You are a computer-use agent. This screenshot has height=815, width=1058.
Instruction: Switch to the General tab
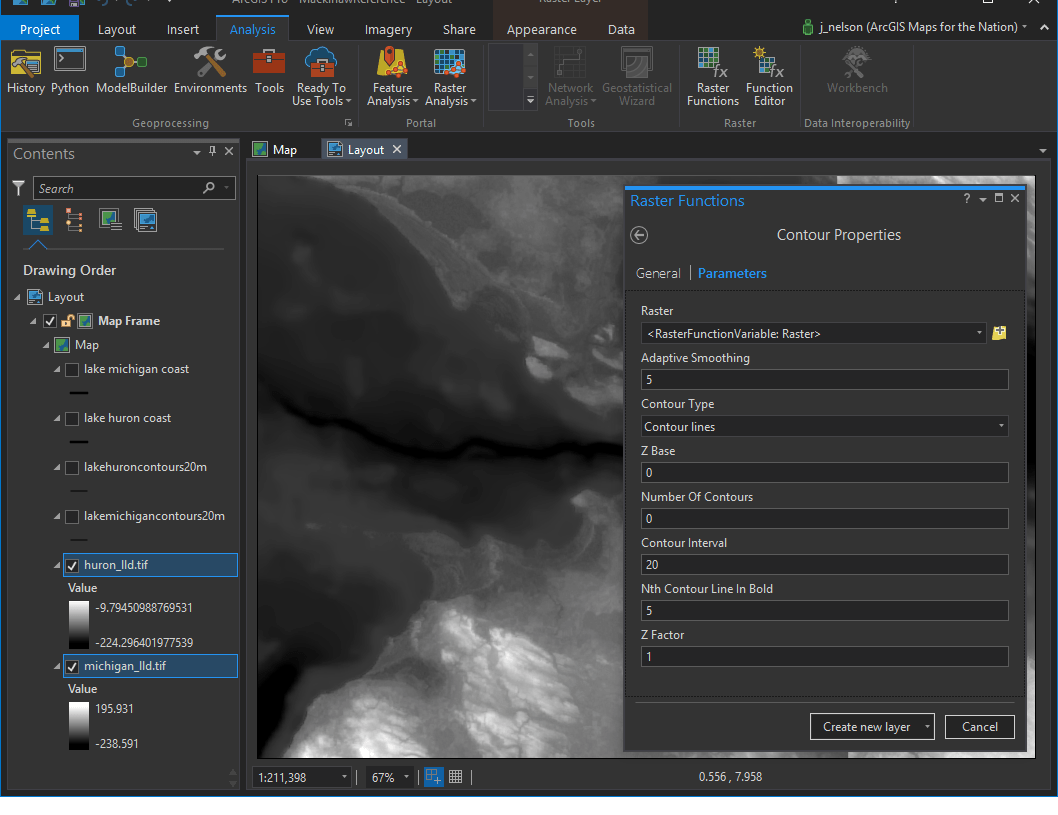pyautogui.click(x=658, y=273)
